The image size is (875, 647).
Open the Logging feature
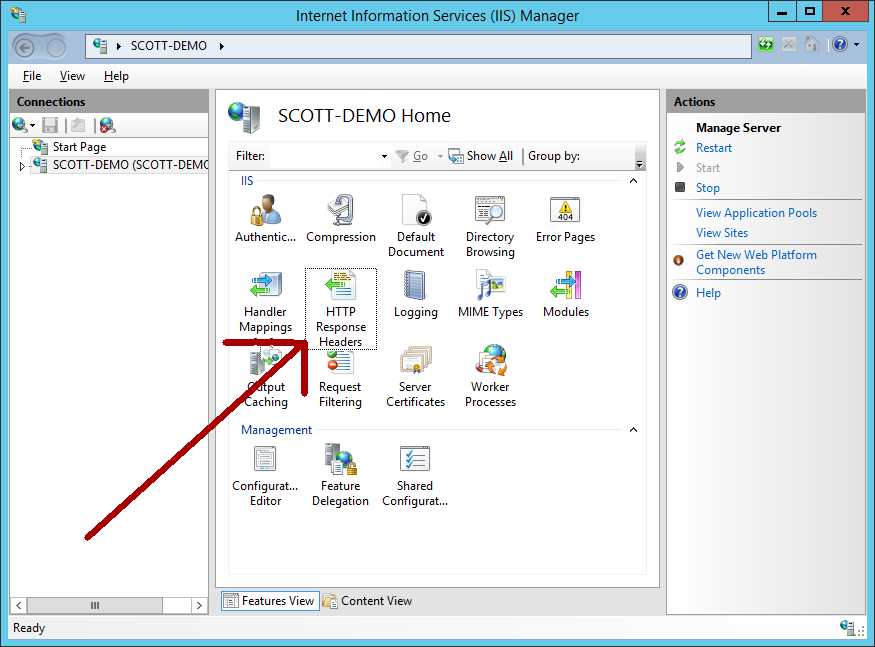coord(416,294)
